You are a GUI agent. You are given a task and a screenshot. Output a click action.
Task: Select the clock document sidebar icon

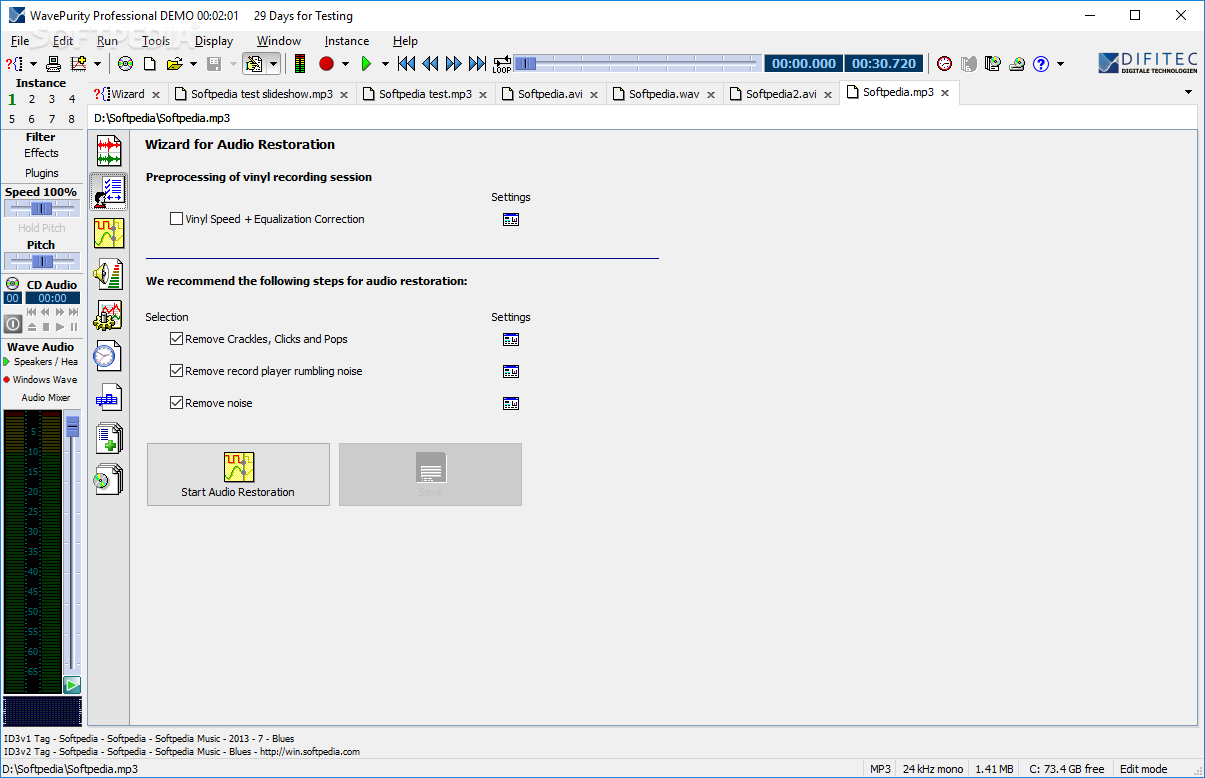coord(108,356)
